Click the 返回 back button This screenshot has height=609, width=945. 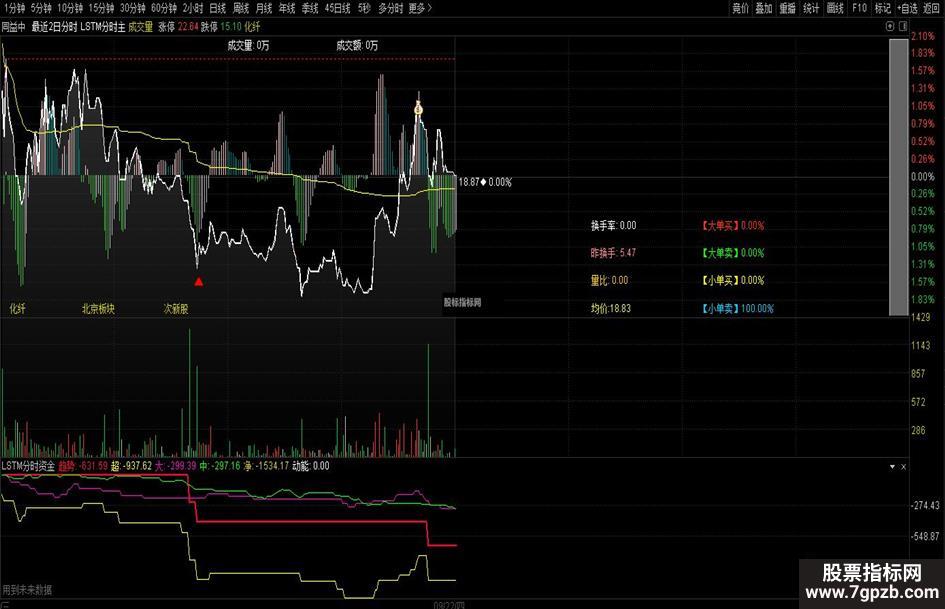tap(931, 8)
